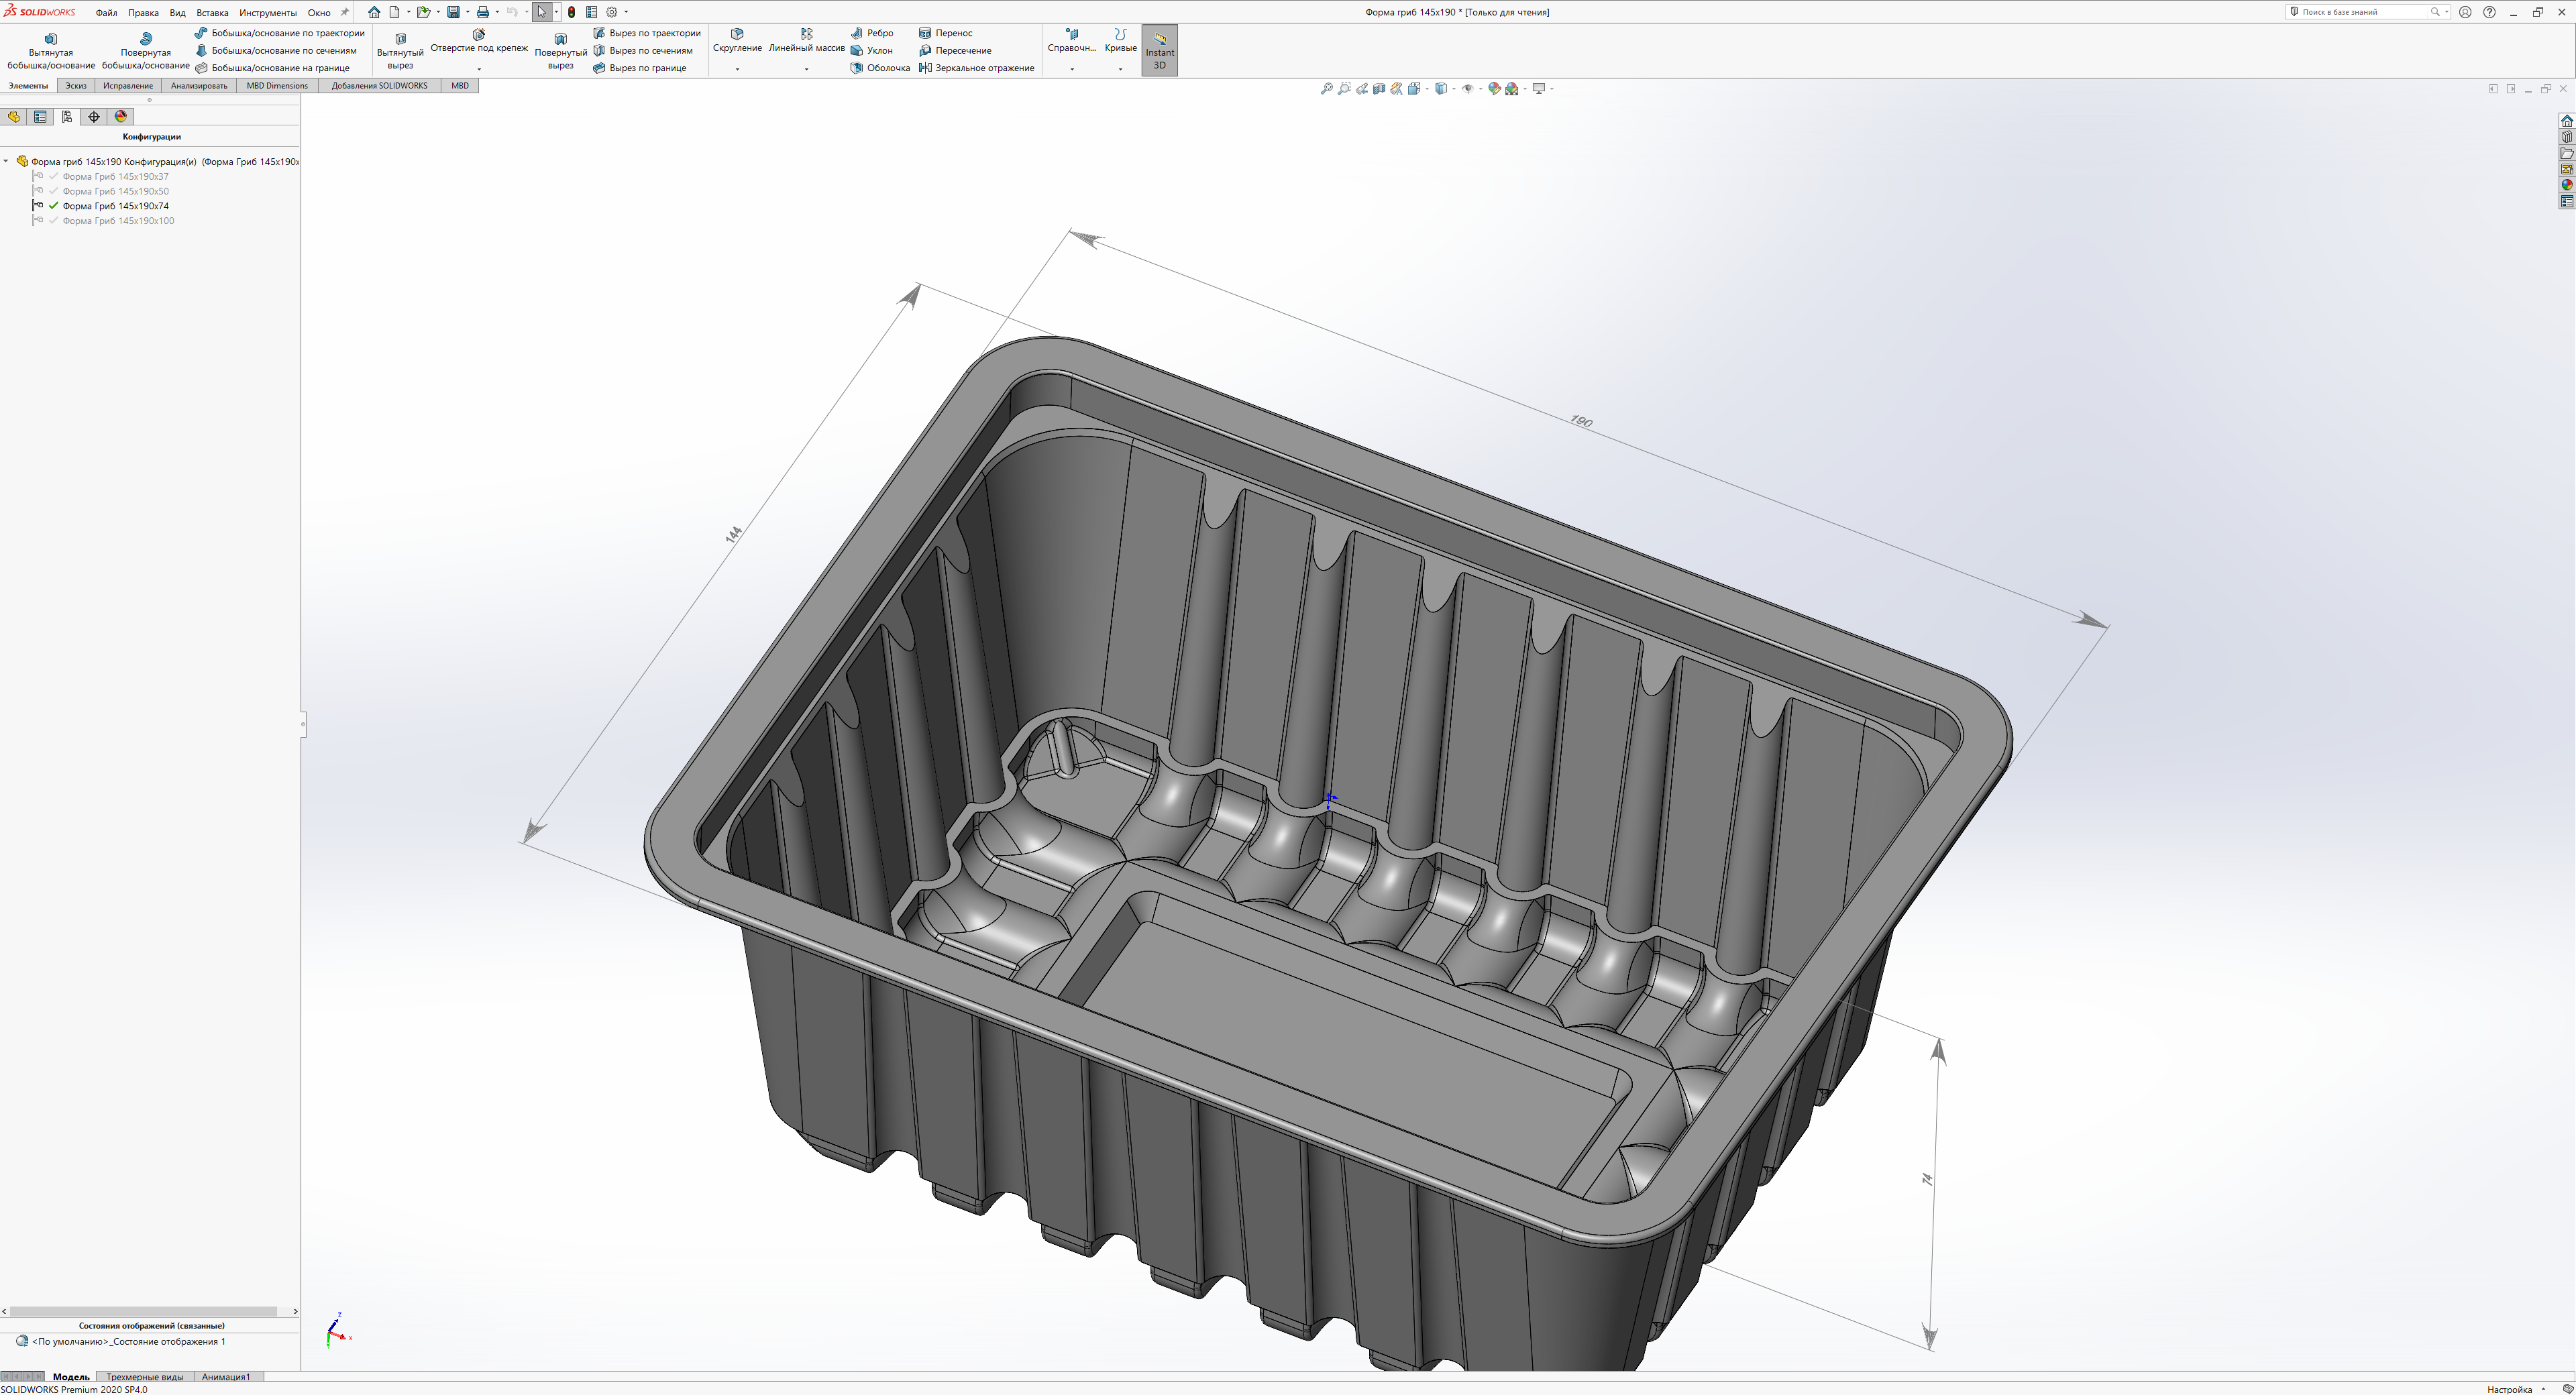
Task: Switch to the MBD Dimensions tab
Action: pos(277,86)
